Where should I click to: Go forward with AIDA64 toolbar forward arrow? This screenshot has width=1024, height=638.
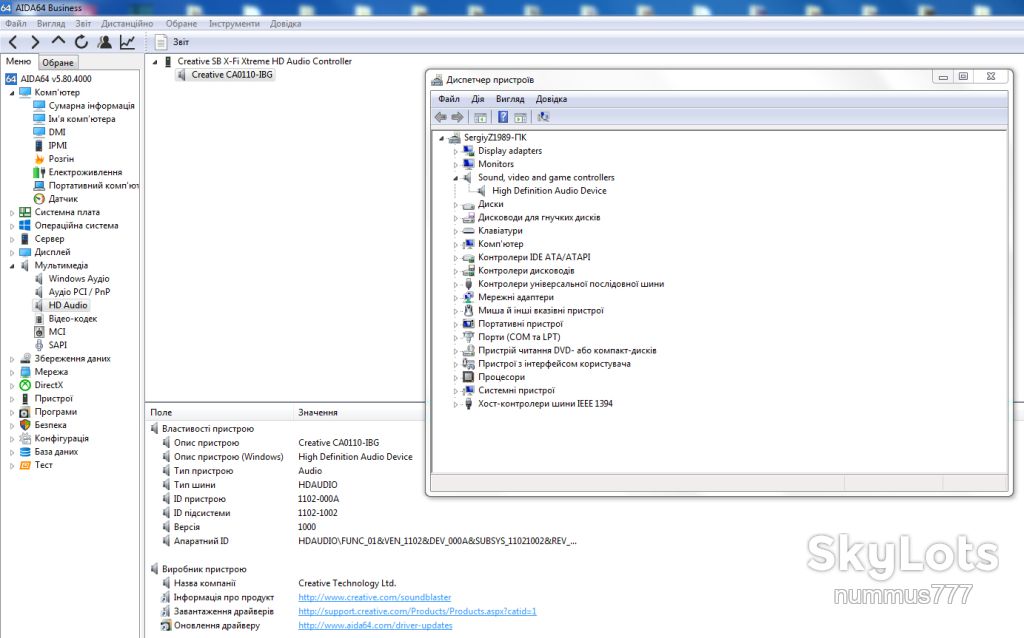(x=35, y=42)
